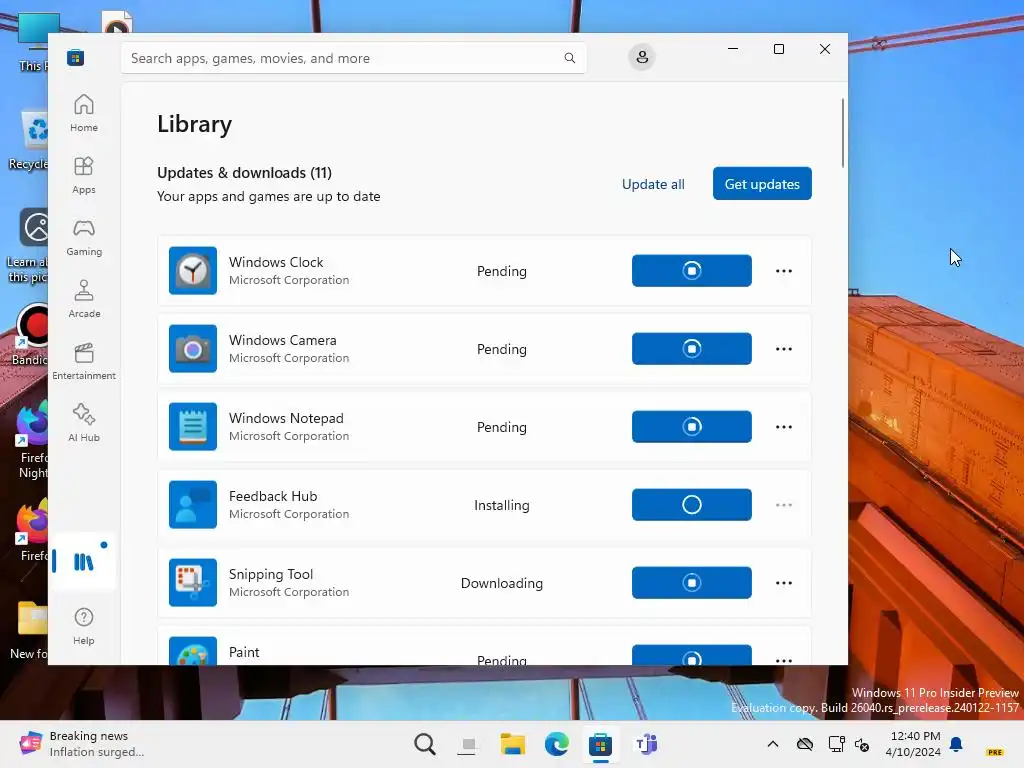Click the Windows Clock app icon
The width and height of the screenshot is (1024, 768).
[x=193, y=270]
